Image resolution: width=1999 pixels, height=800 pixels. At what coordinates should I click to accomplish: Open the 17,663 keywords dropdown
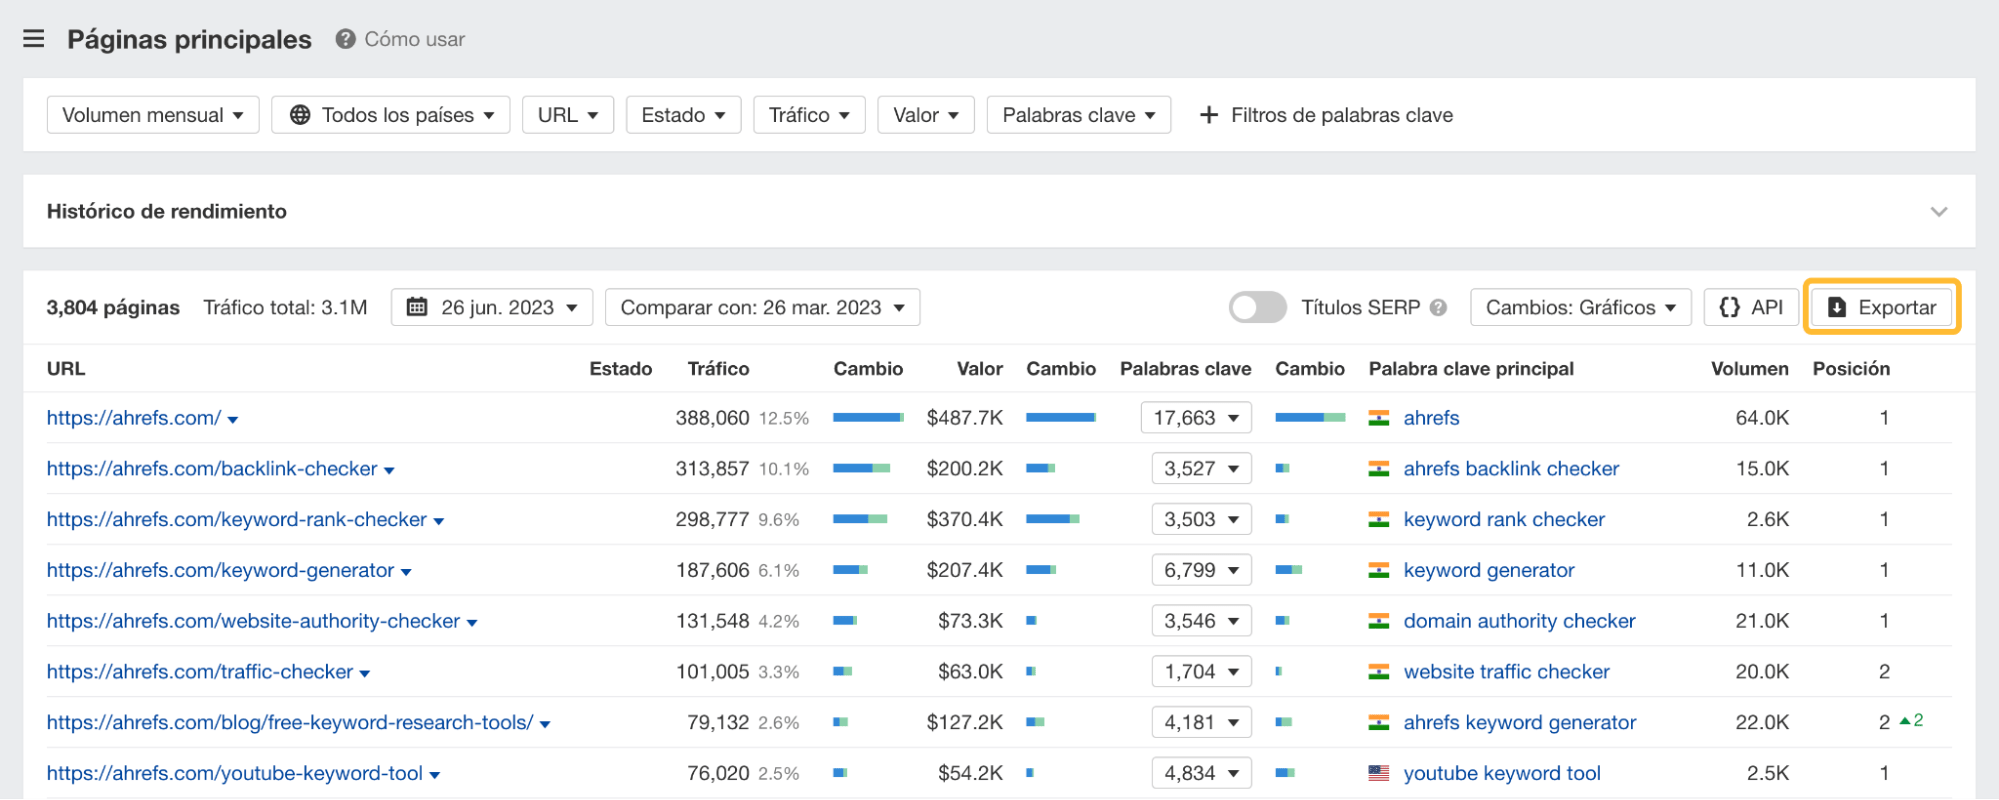[1196, 418]
